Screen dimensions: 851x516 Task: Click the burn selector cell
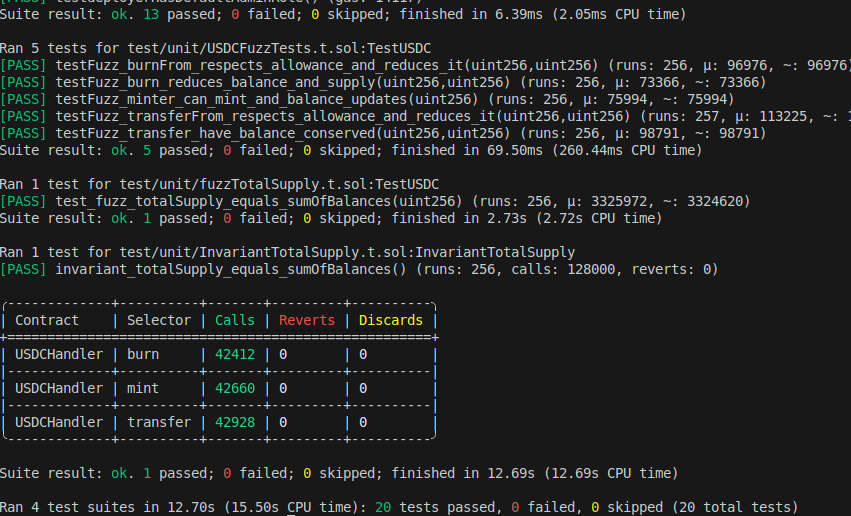point(143,354)
